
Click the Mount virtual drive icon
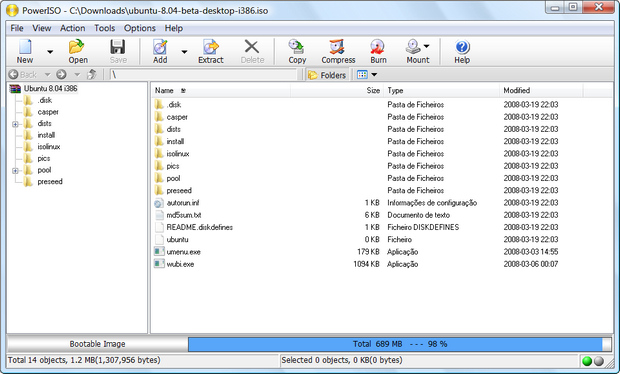414,47
